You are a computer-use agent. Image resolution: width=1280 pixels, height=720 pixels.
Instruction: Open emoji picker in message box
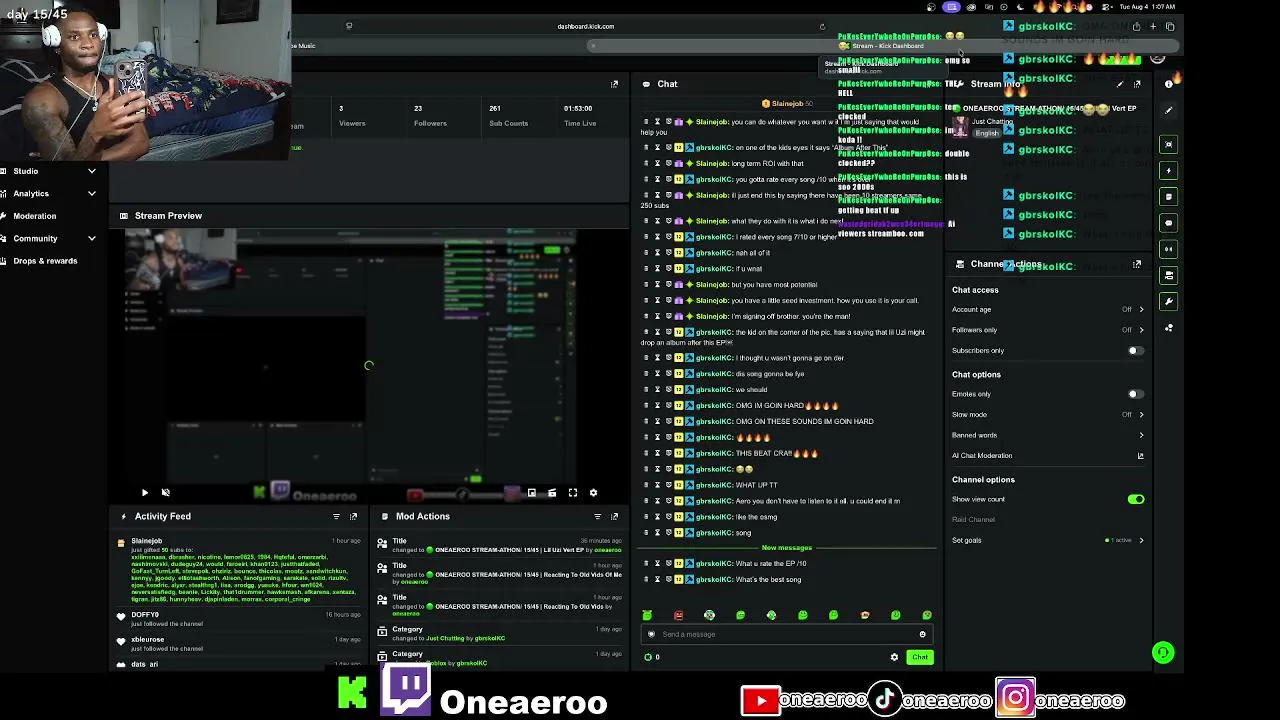point(922,634)
